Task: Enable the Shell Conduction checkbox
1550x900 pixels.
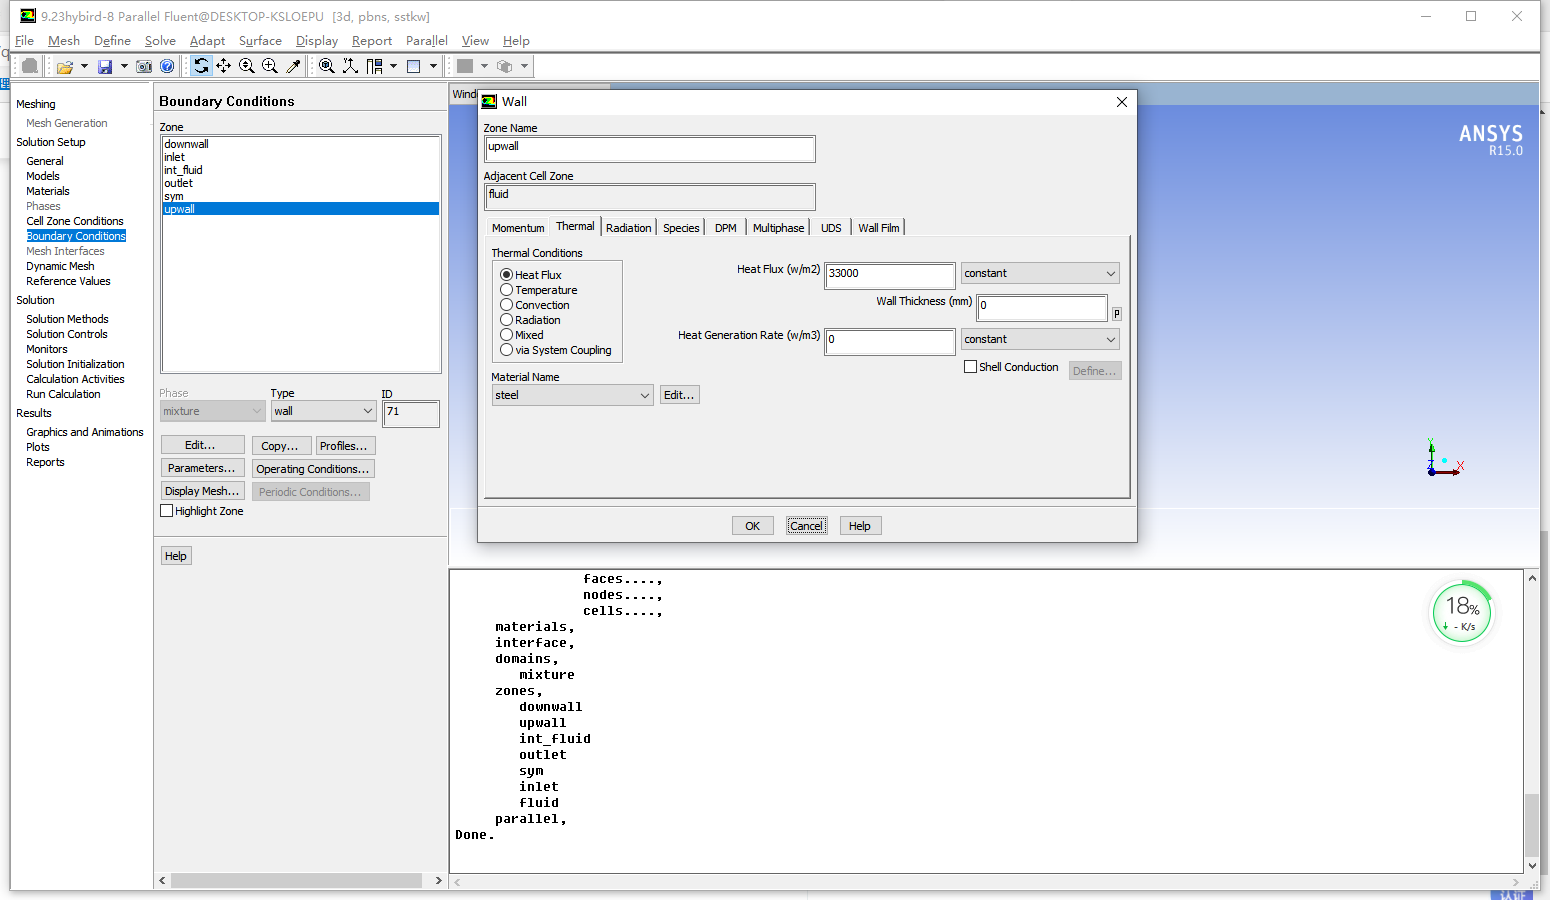Action: pos(970,367)
